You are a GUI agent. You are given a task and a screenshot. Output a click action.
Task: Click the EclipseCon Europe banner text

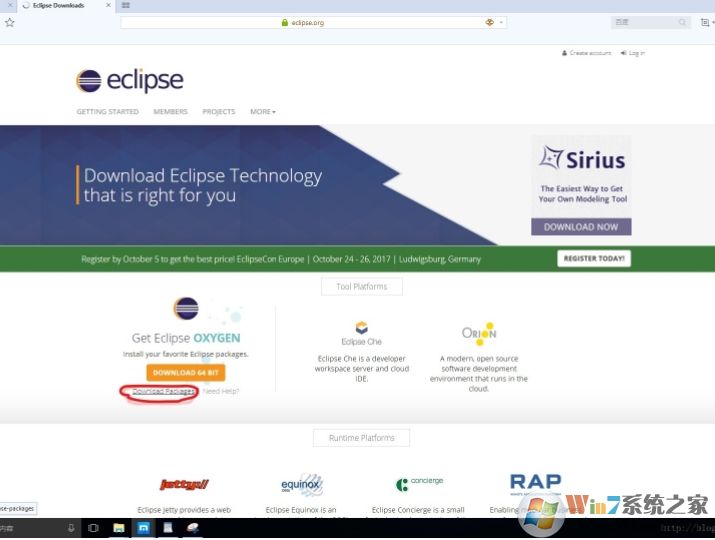click(x=281, y=259)
